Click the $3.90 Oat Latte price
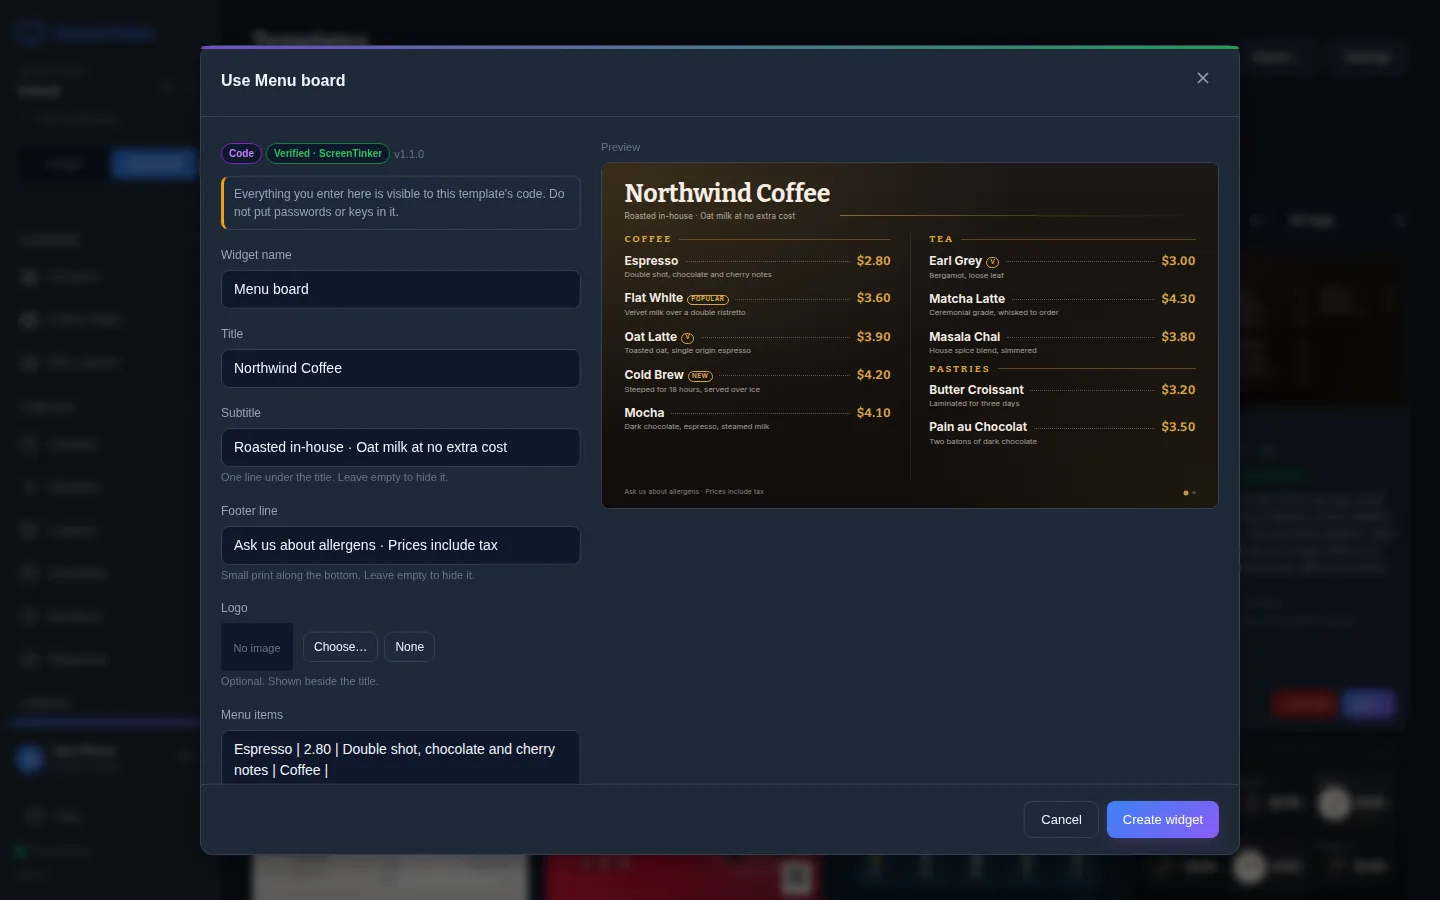This screenshot has height=900, width=1440. [x=873, y=337]
